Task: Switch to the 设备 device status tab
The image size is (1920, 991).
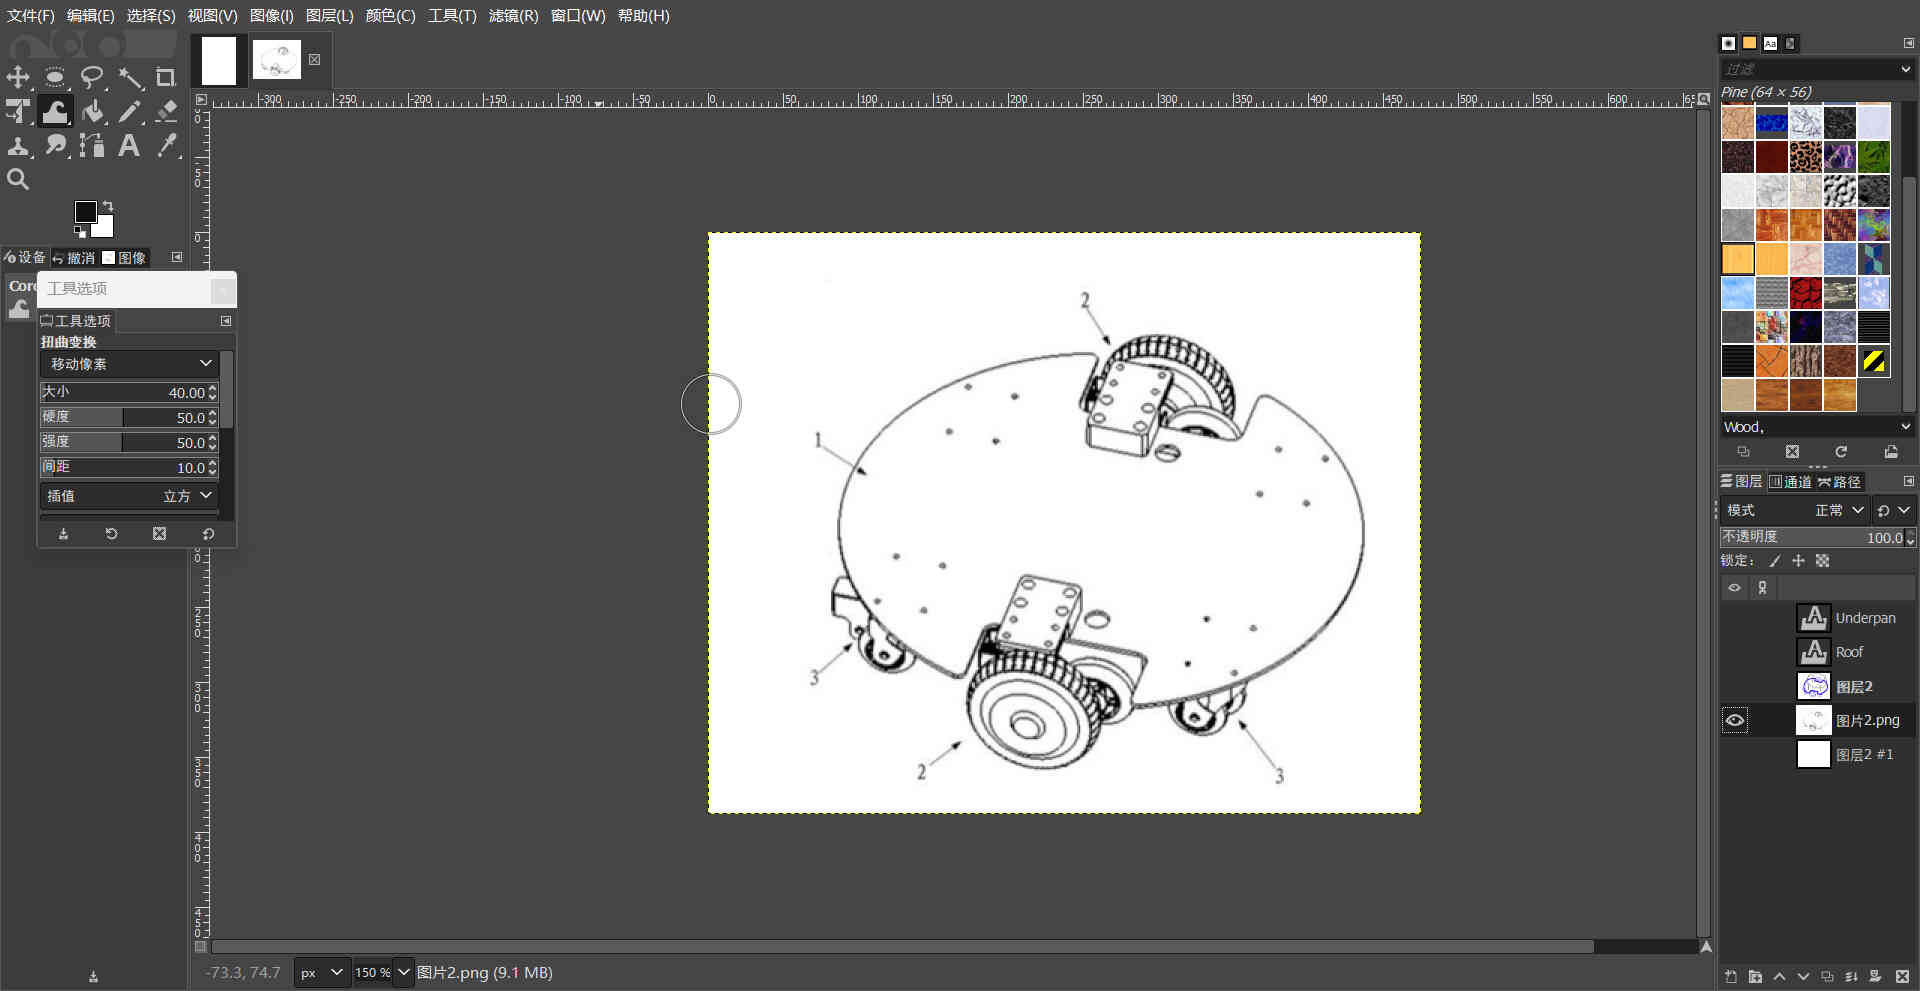Action: (25, 258)
